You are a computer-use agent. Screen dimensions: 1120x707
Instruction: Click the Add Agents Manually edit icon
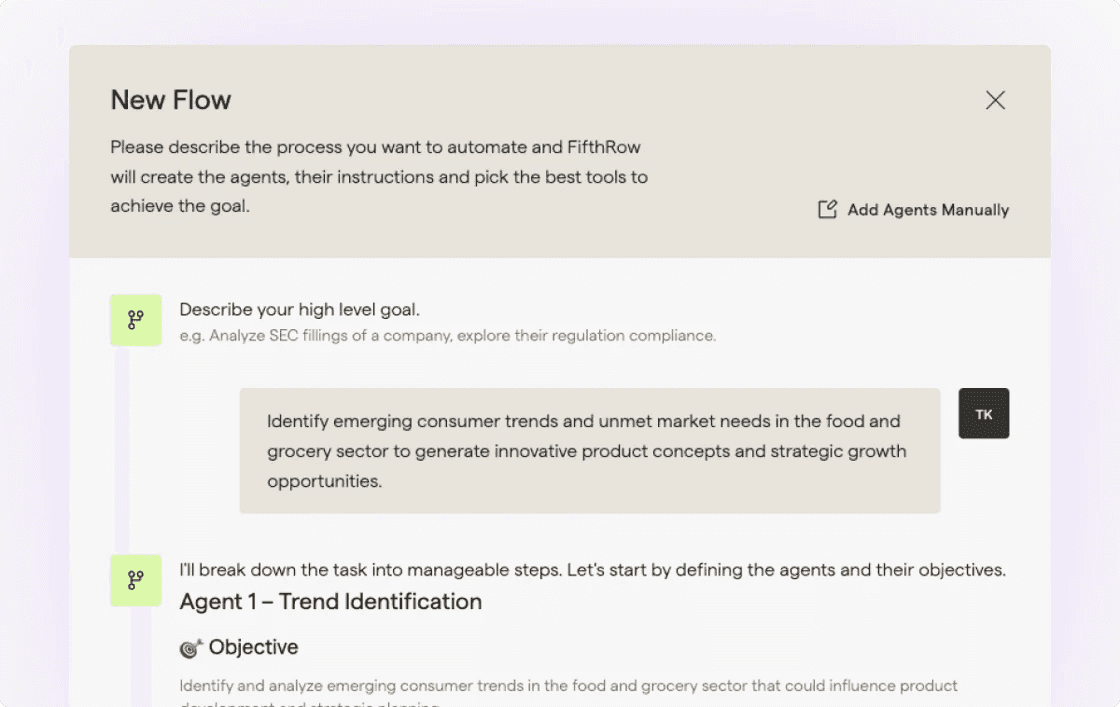coord(827,209)
